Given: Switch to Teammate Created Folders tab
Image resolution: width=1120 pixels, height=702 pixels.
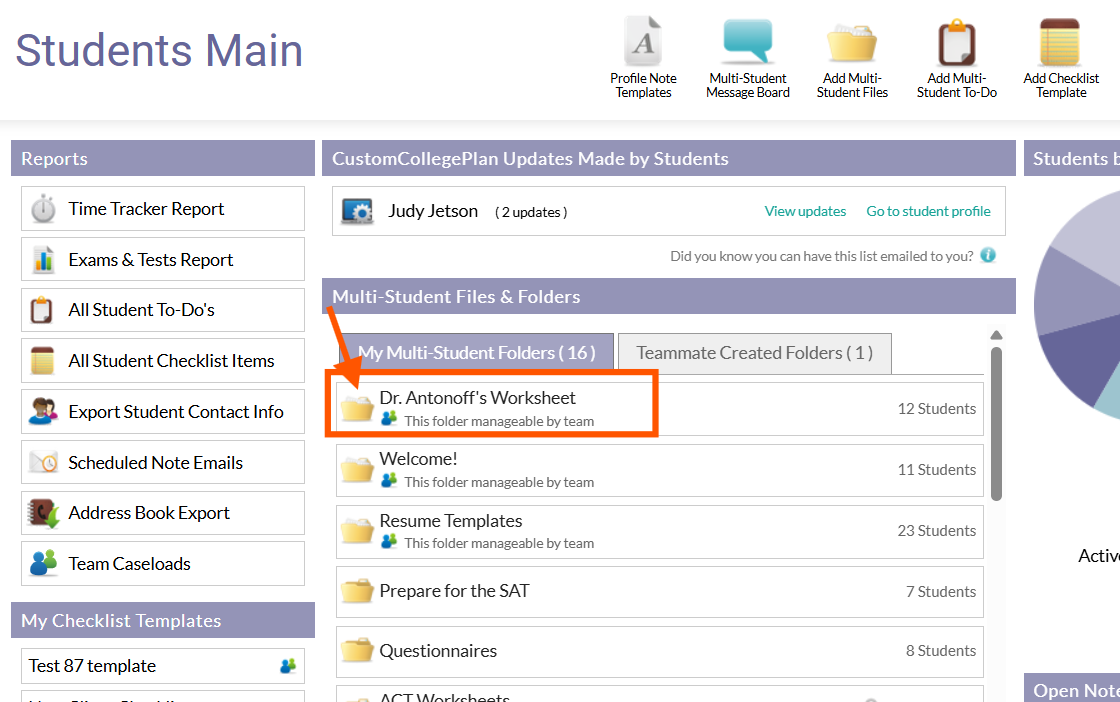Looking at the screenshot, I should tap(754, 353).
